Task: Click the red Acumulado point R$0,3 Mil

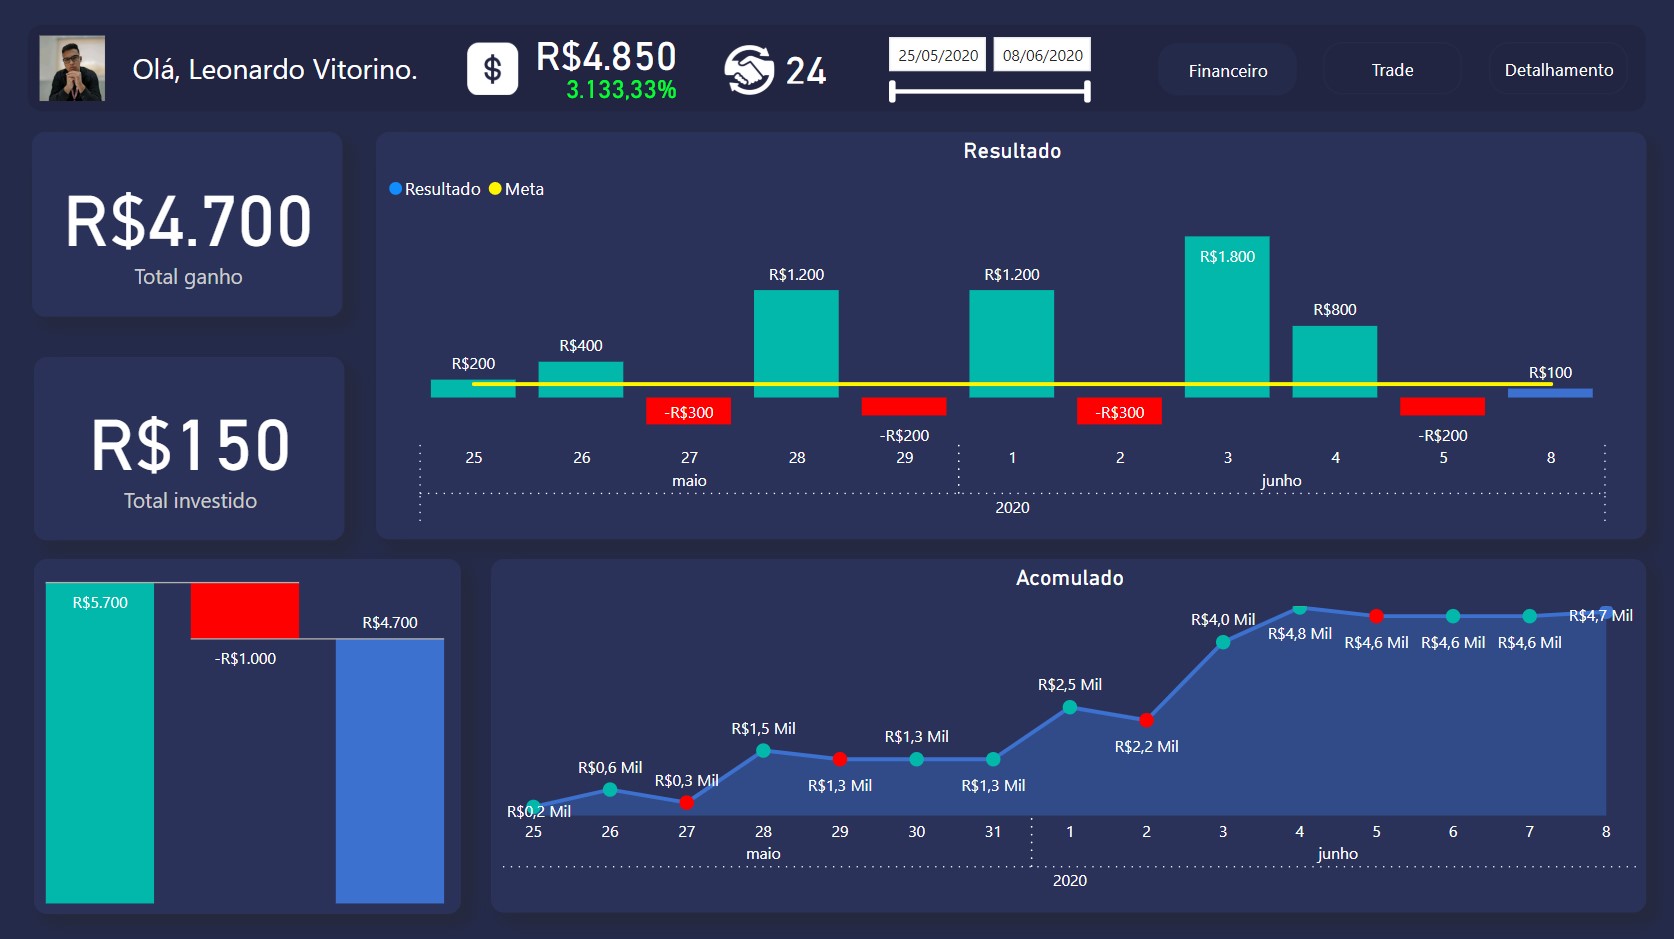Action: tap(687, 803)
